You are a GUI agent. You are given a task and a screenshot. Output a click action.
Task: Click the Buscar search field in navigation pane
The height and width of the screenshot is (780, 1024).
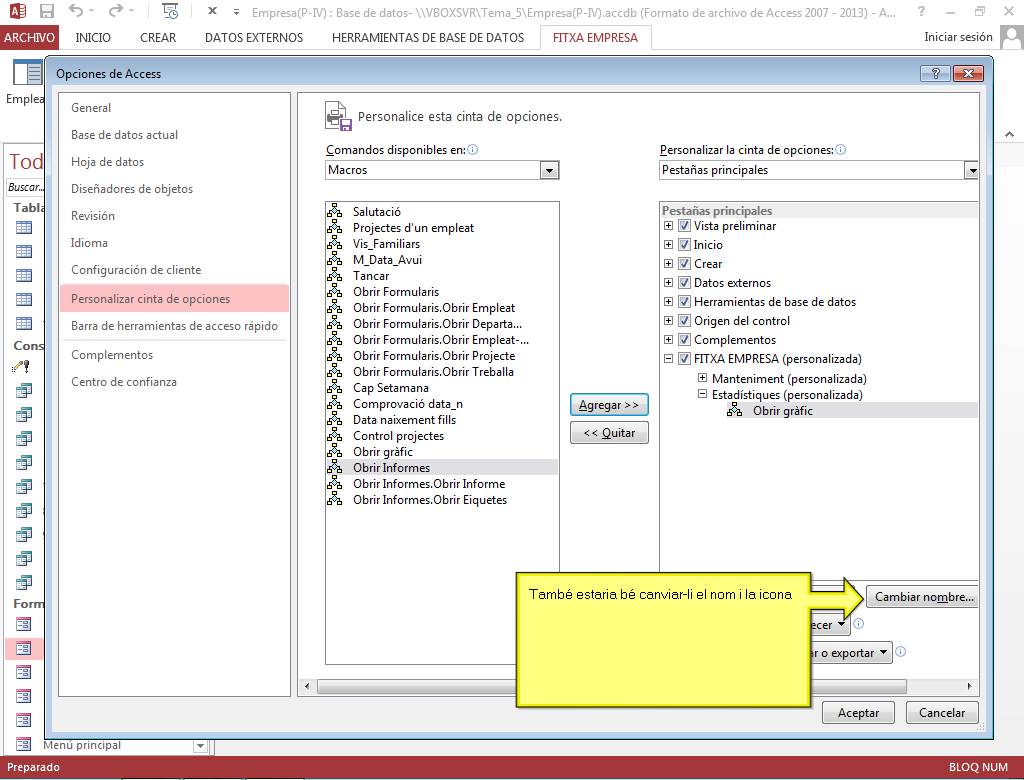[x=25, y=187]
